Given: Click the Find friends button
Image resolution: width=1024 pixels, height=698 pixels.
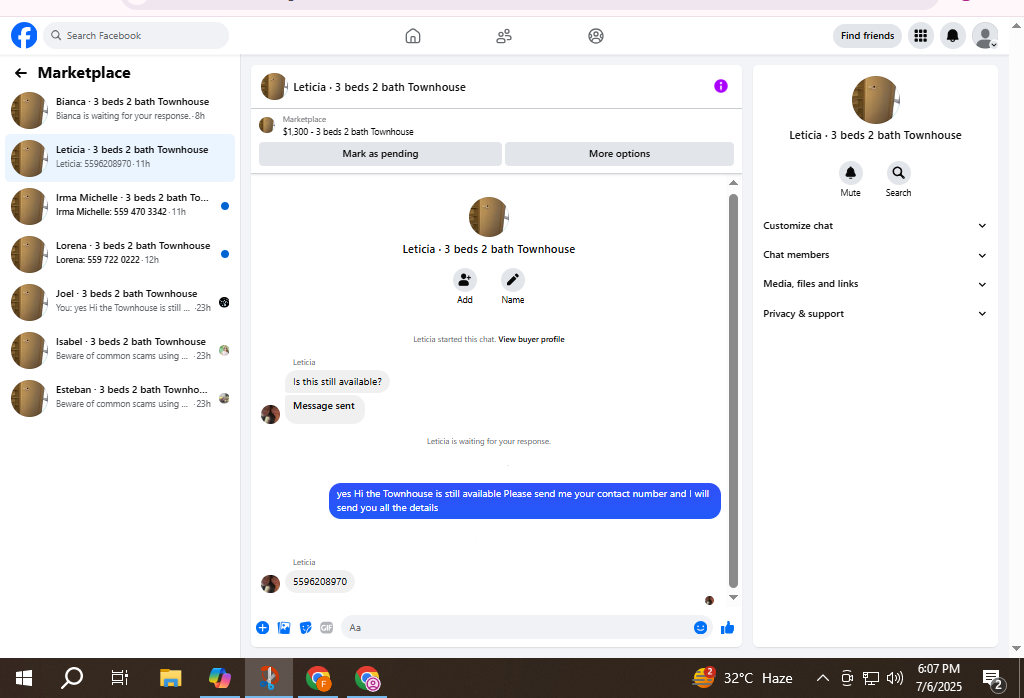Looking at the screenshot, I should tap(867, 36).
